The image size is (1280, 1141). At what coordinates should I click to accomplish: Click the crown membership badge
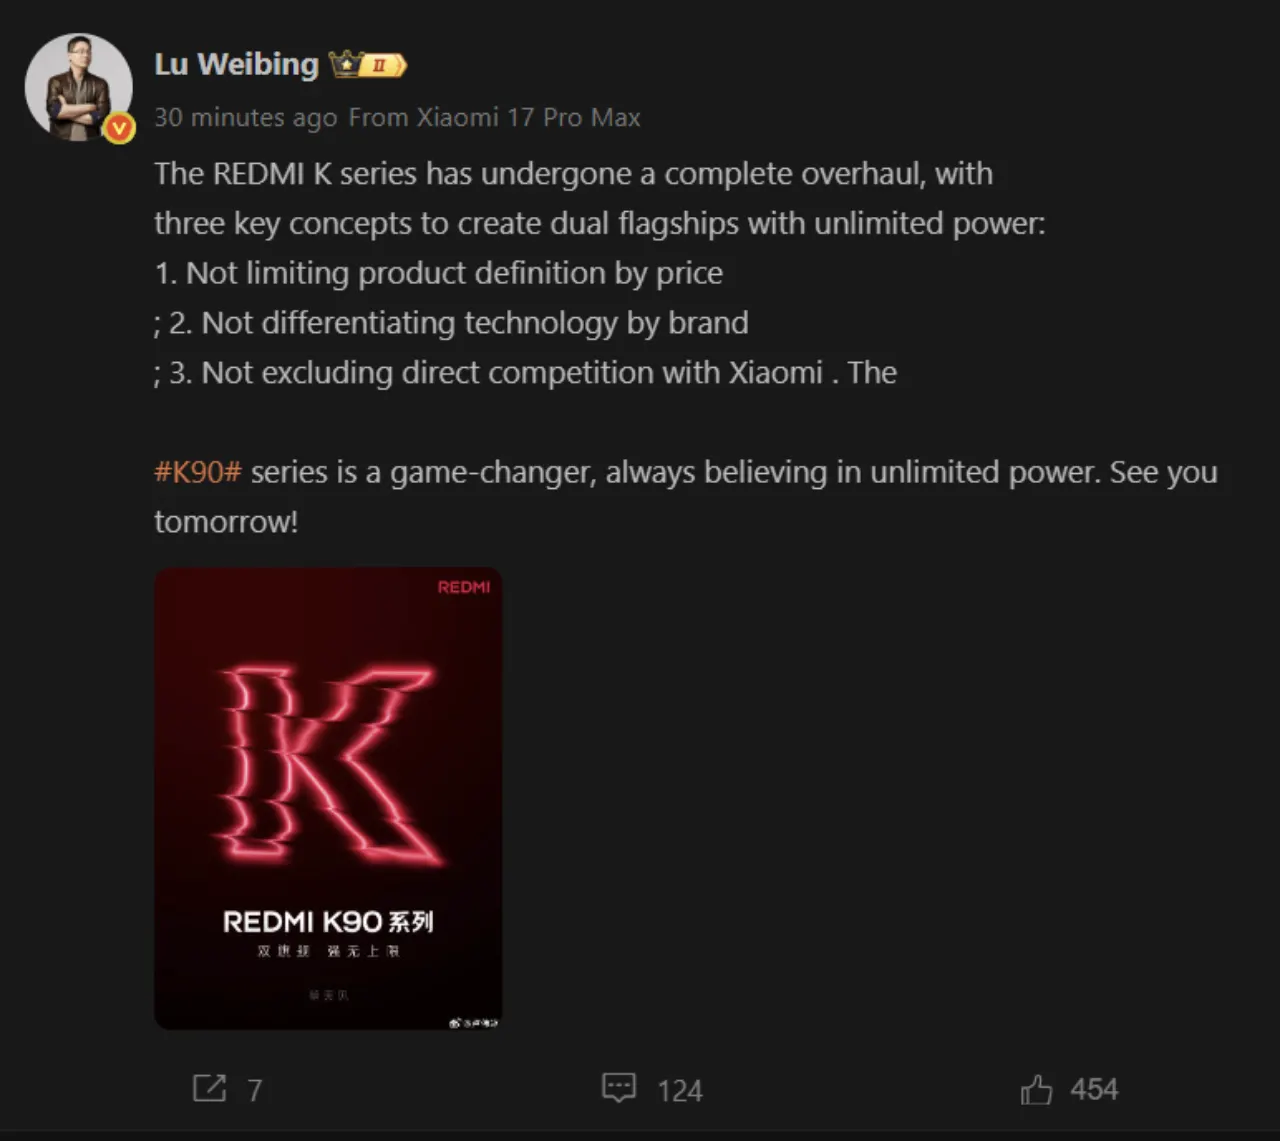coord(367,65)
